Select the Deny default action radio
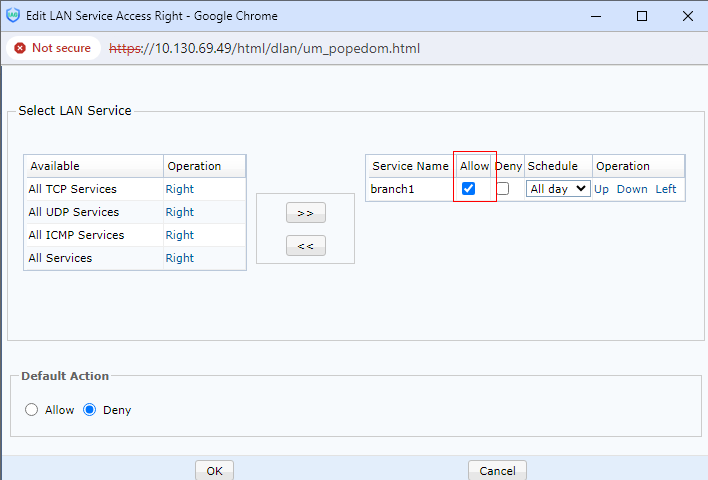This screenshot has width=708, height=480. click(x=89, y=410)
